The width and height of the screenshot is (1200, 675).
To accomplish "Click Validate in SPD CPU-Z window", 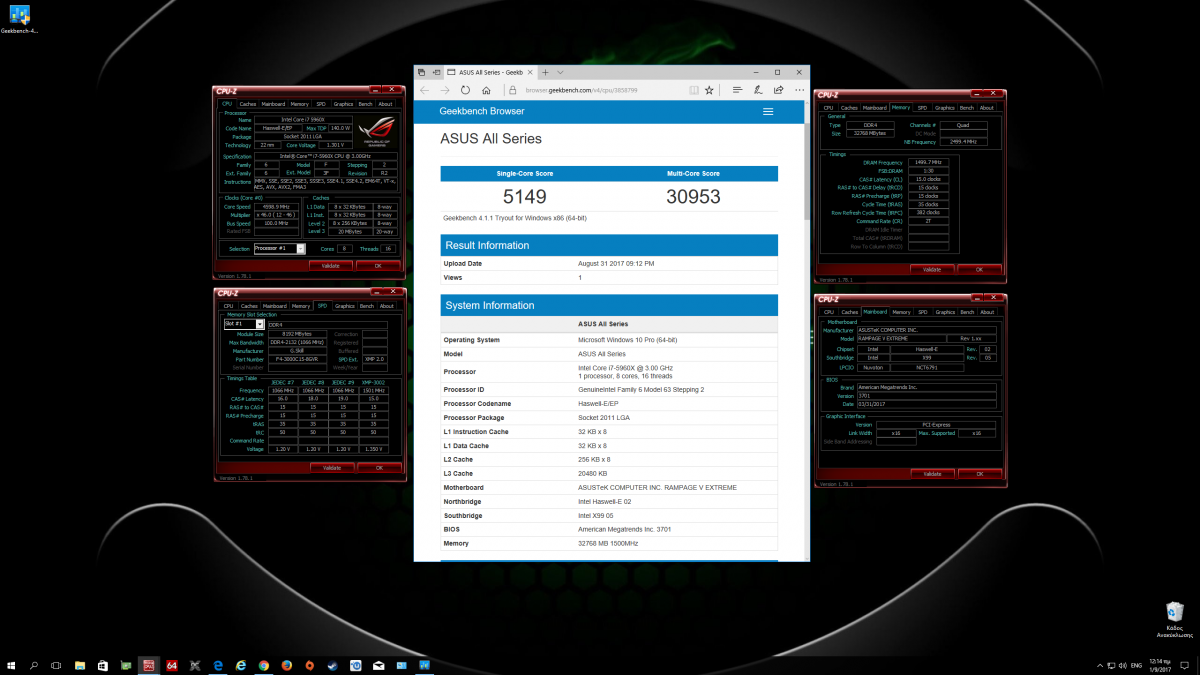I will click(331, 467).
